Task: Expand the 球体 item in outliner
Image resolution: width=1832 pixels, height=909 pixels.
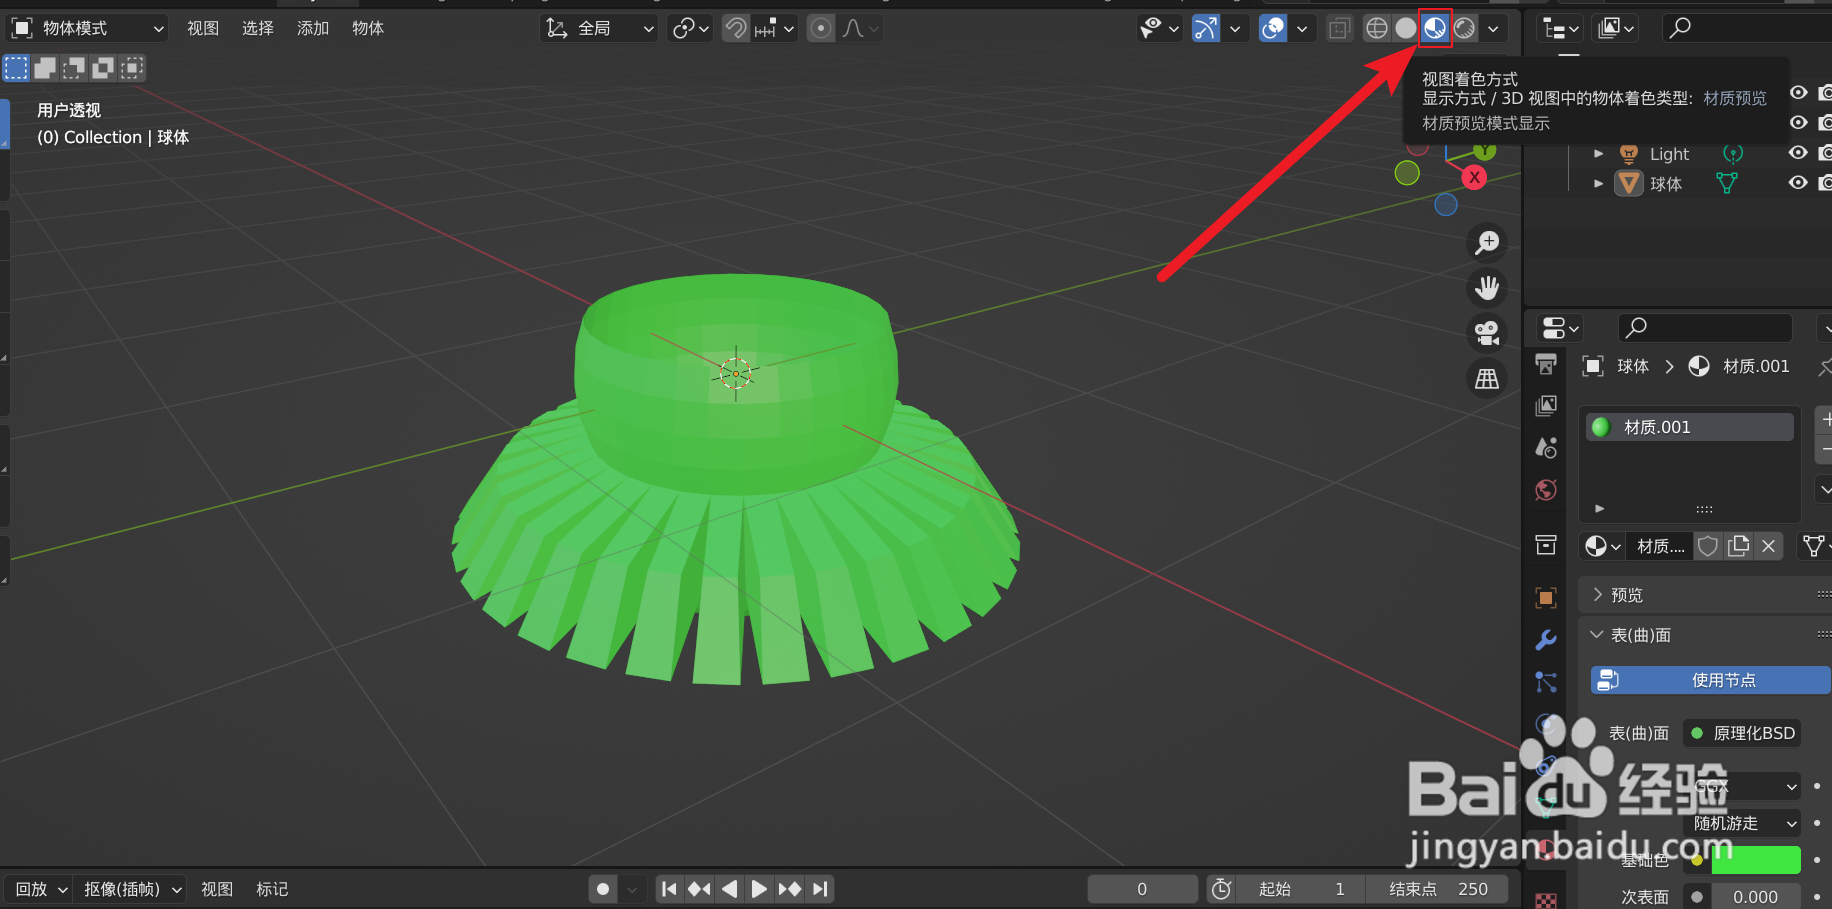Action: pos(1598,184)
